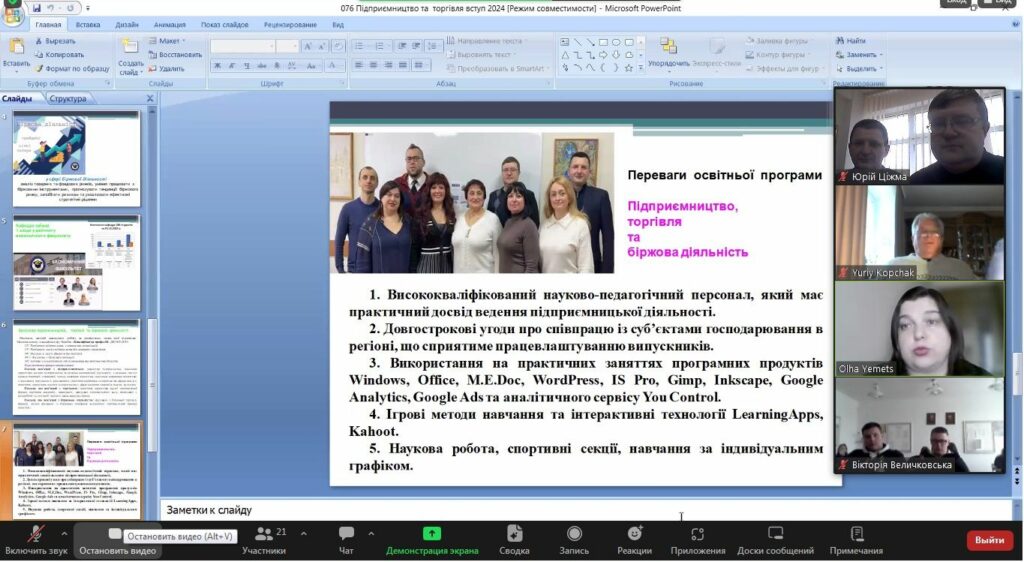The height and width of the screenshot is (562, 1024).
Task: Stop camera with Остановить видео
Action: (117, 538)
